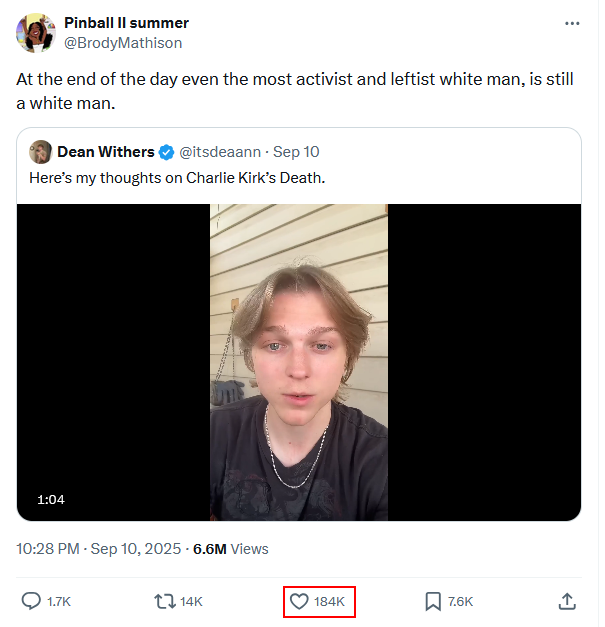View the 6.6M Views analytics
The width and height of the screenshot is (605, 627).
point(231,549)
